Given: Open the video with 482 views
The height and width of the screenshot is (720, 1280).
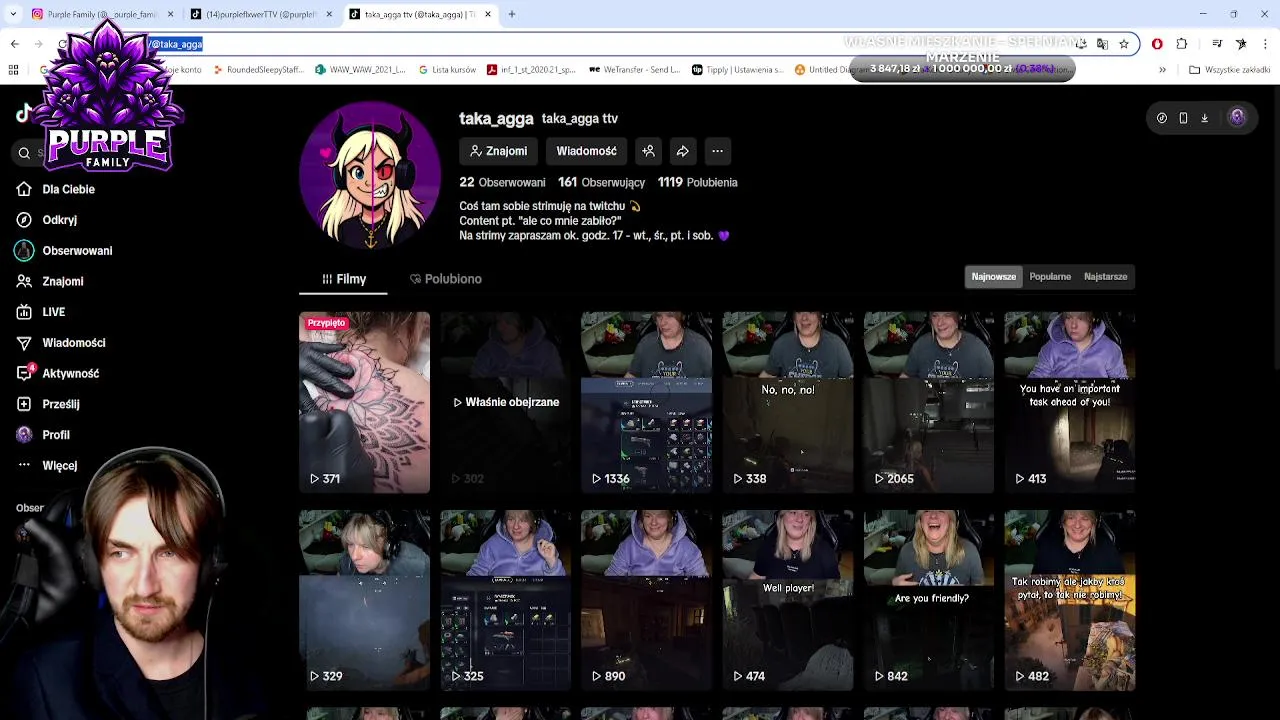Looking at the screenshot, I should coord(1070,600).
